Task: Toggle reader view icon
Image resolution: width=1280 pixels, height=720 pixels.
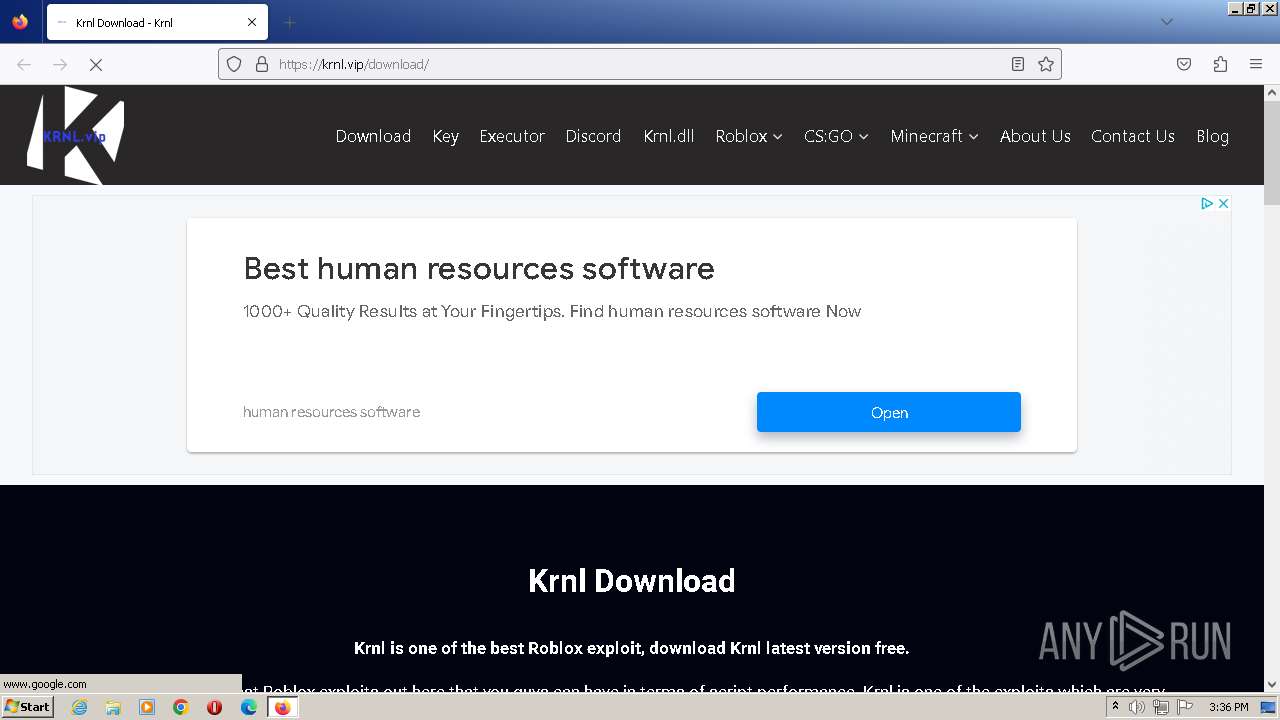Action: pos(1018,64)
